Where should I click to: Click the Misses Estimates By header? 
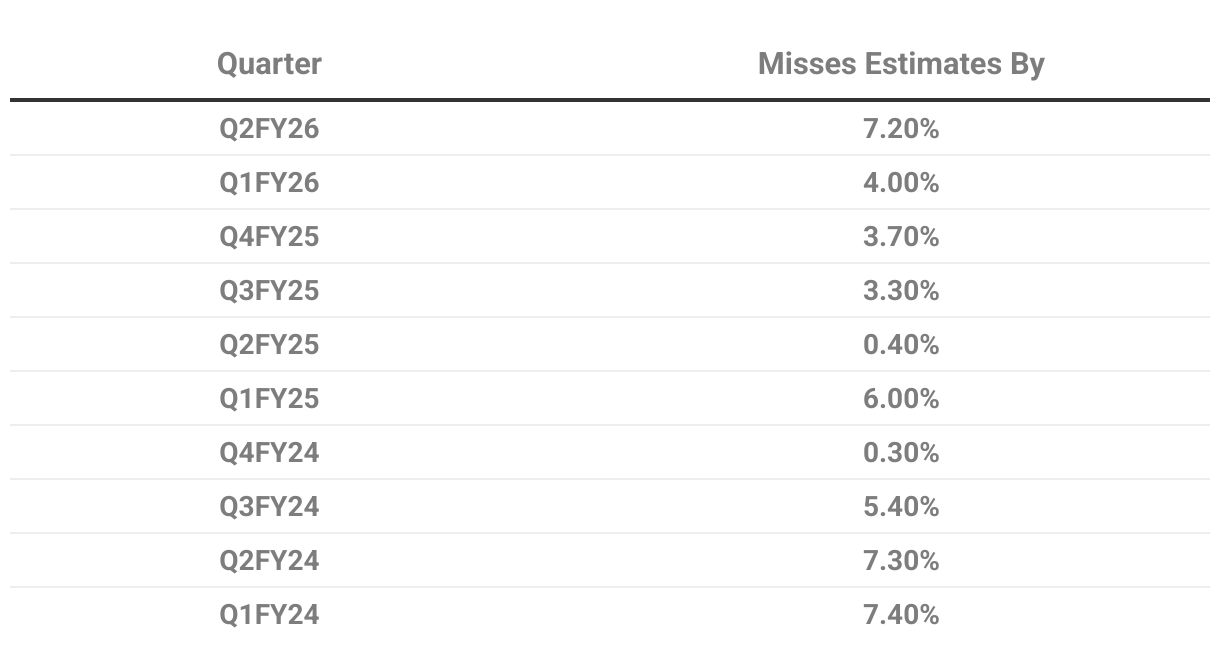[x=901, y=64]
